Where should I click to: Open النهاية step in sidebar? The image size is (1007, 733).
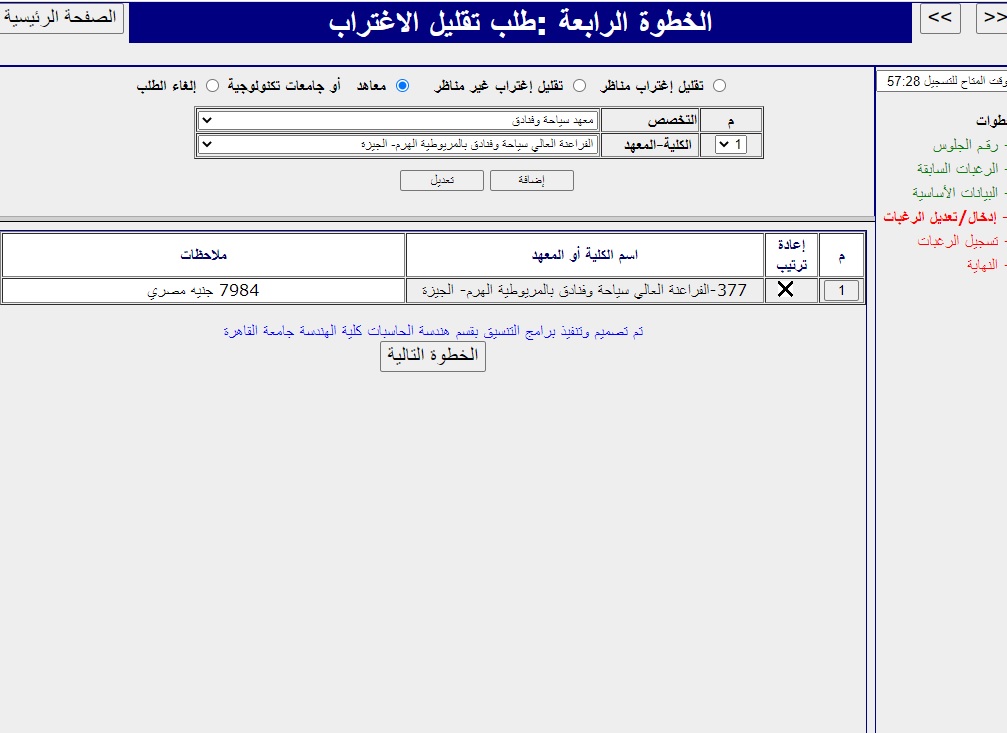click(x=982, y=265)
